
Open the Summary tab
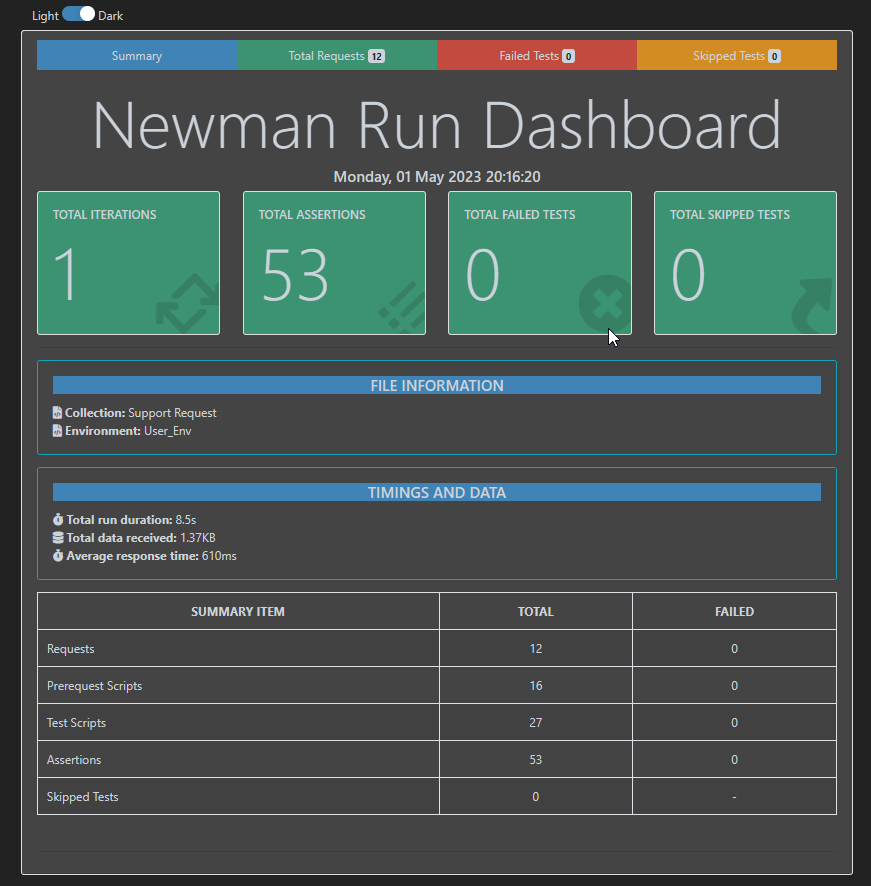pos(137,55)
